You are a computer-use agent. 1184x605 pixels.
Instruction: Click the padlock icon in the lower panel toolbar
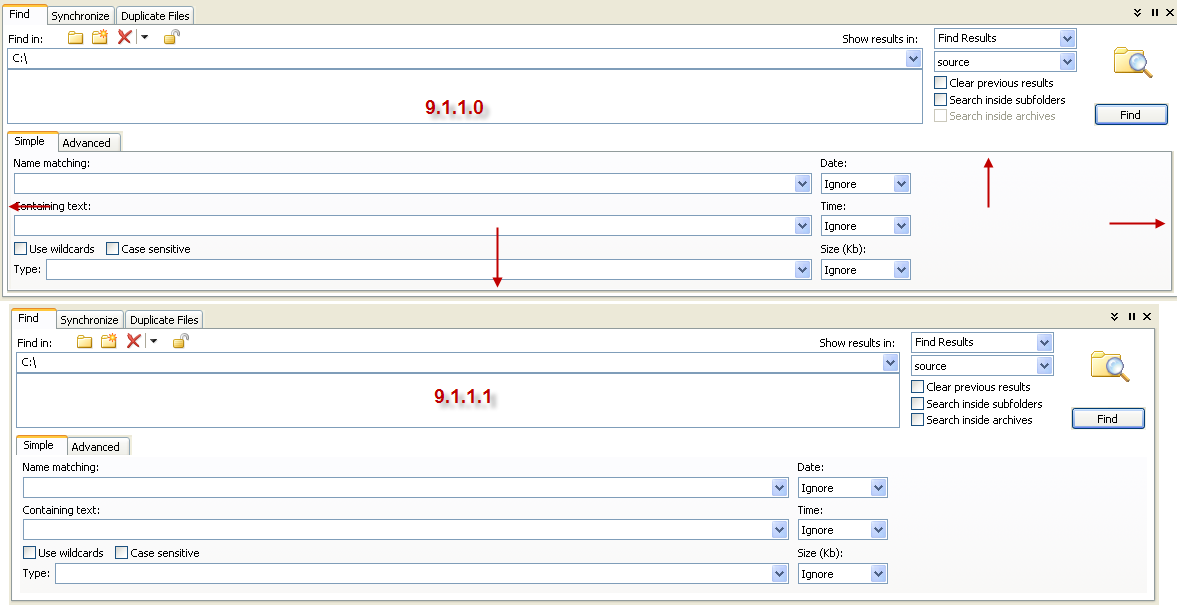click(181, 341)
